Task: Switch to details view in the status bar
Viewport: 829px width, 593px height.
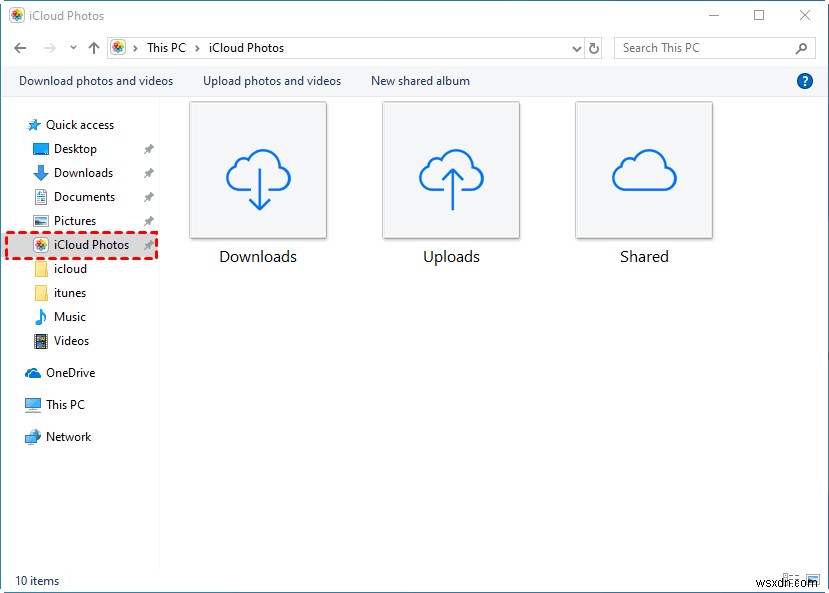Action: 790,578
